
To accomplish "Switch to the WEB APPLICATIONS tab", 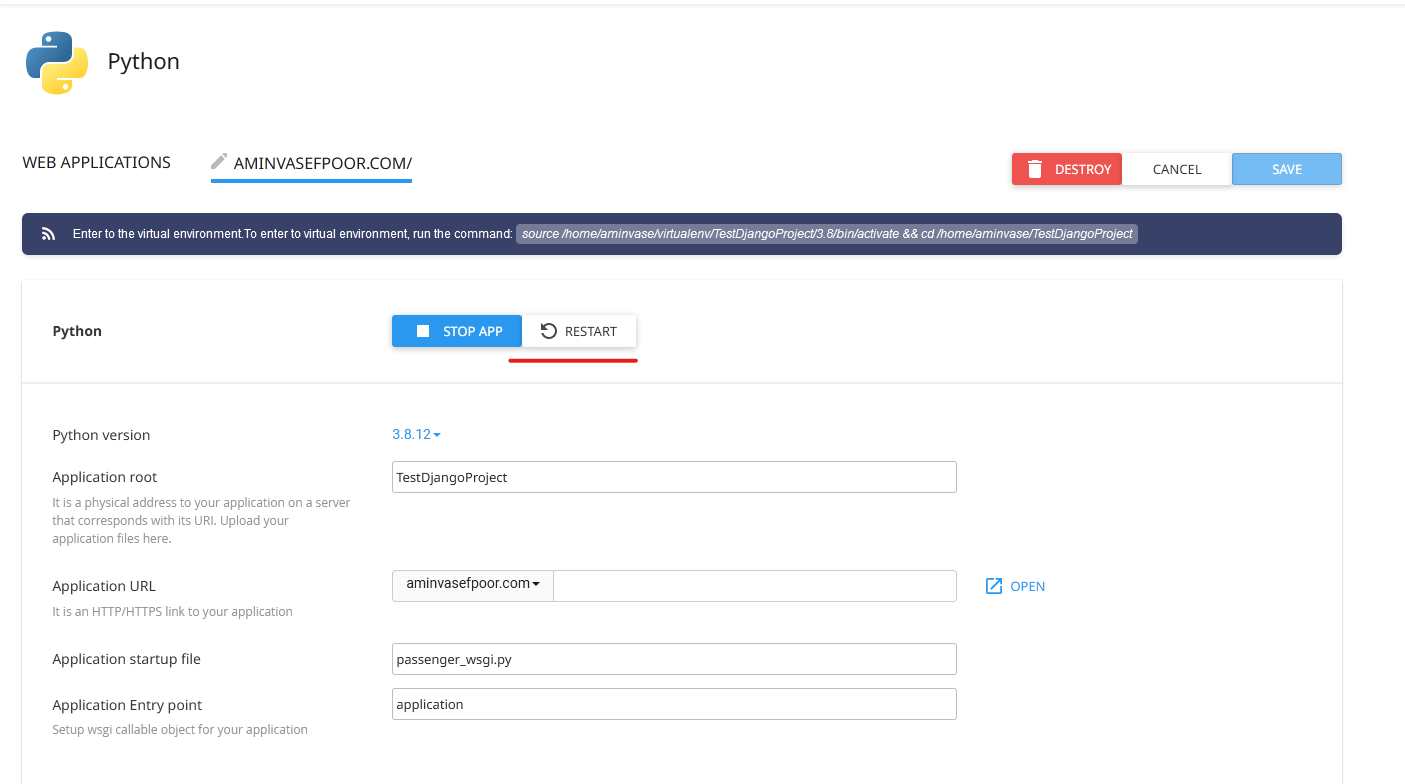I will click(96, 162).
